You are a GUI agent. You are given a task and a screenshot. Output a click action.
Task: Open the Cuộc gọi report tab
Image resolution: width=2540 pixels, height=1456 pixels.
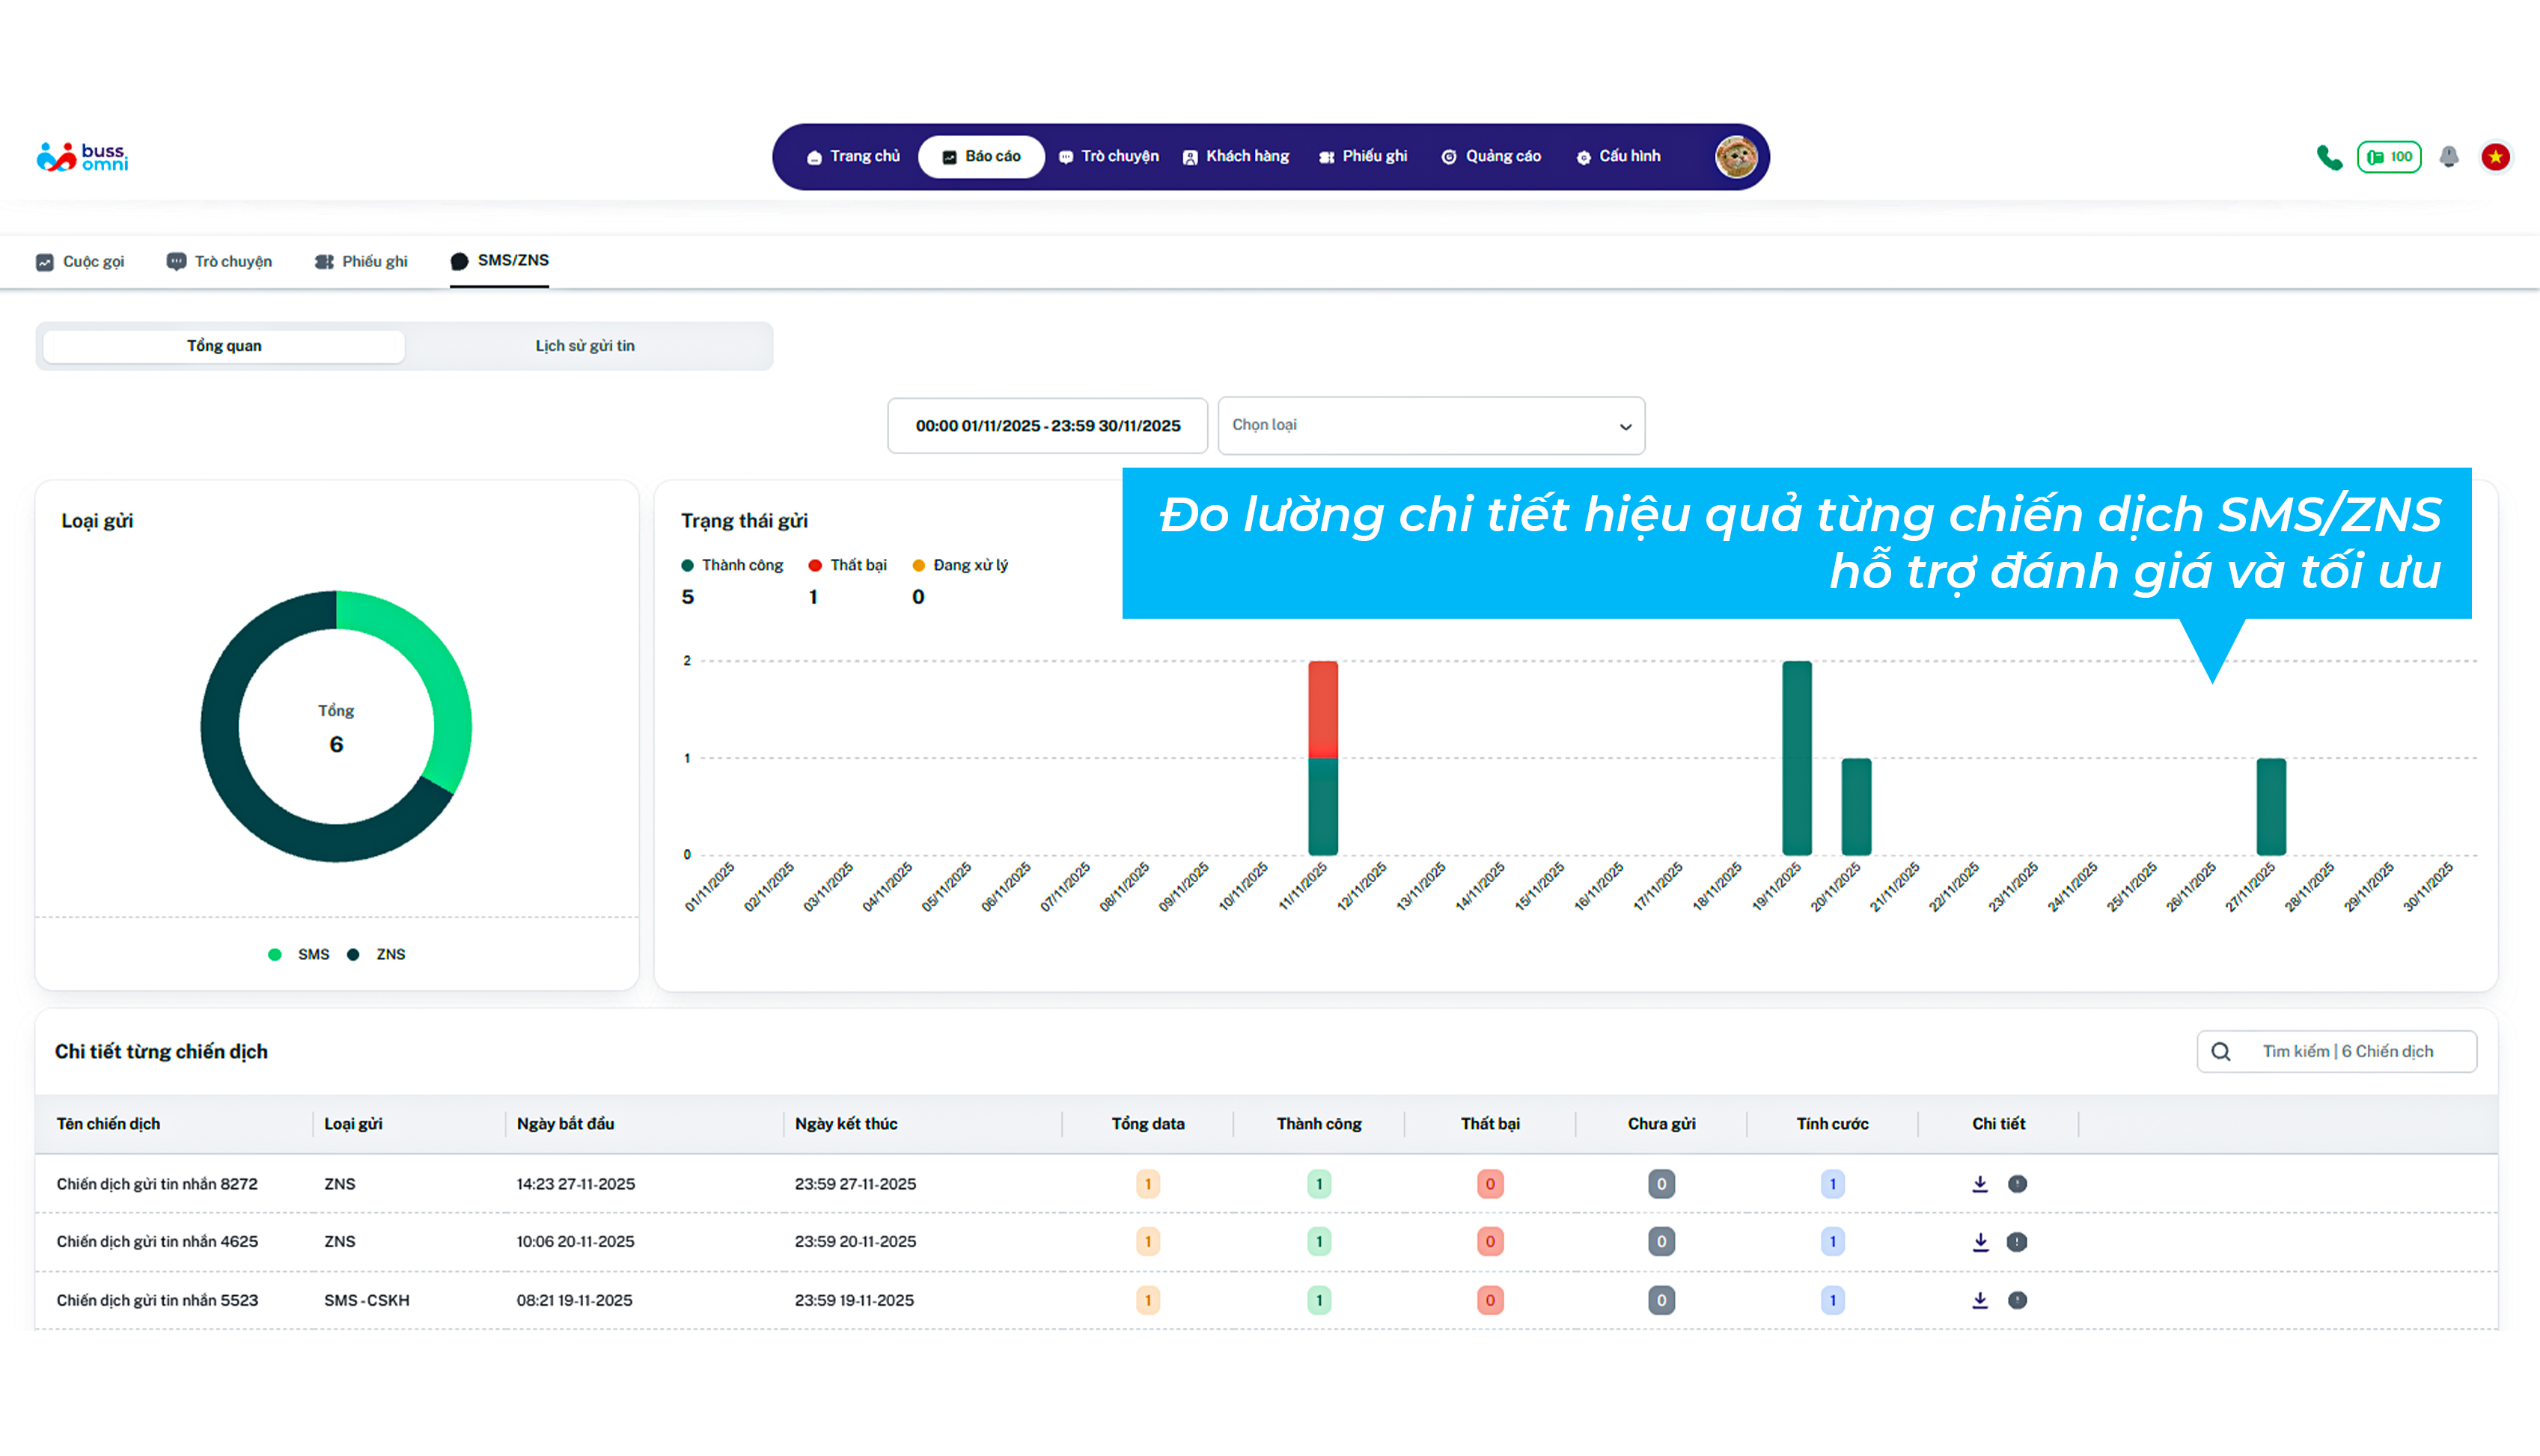point(80,262)
